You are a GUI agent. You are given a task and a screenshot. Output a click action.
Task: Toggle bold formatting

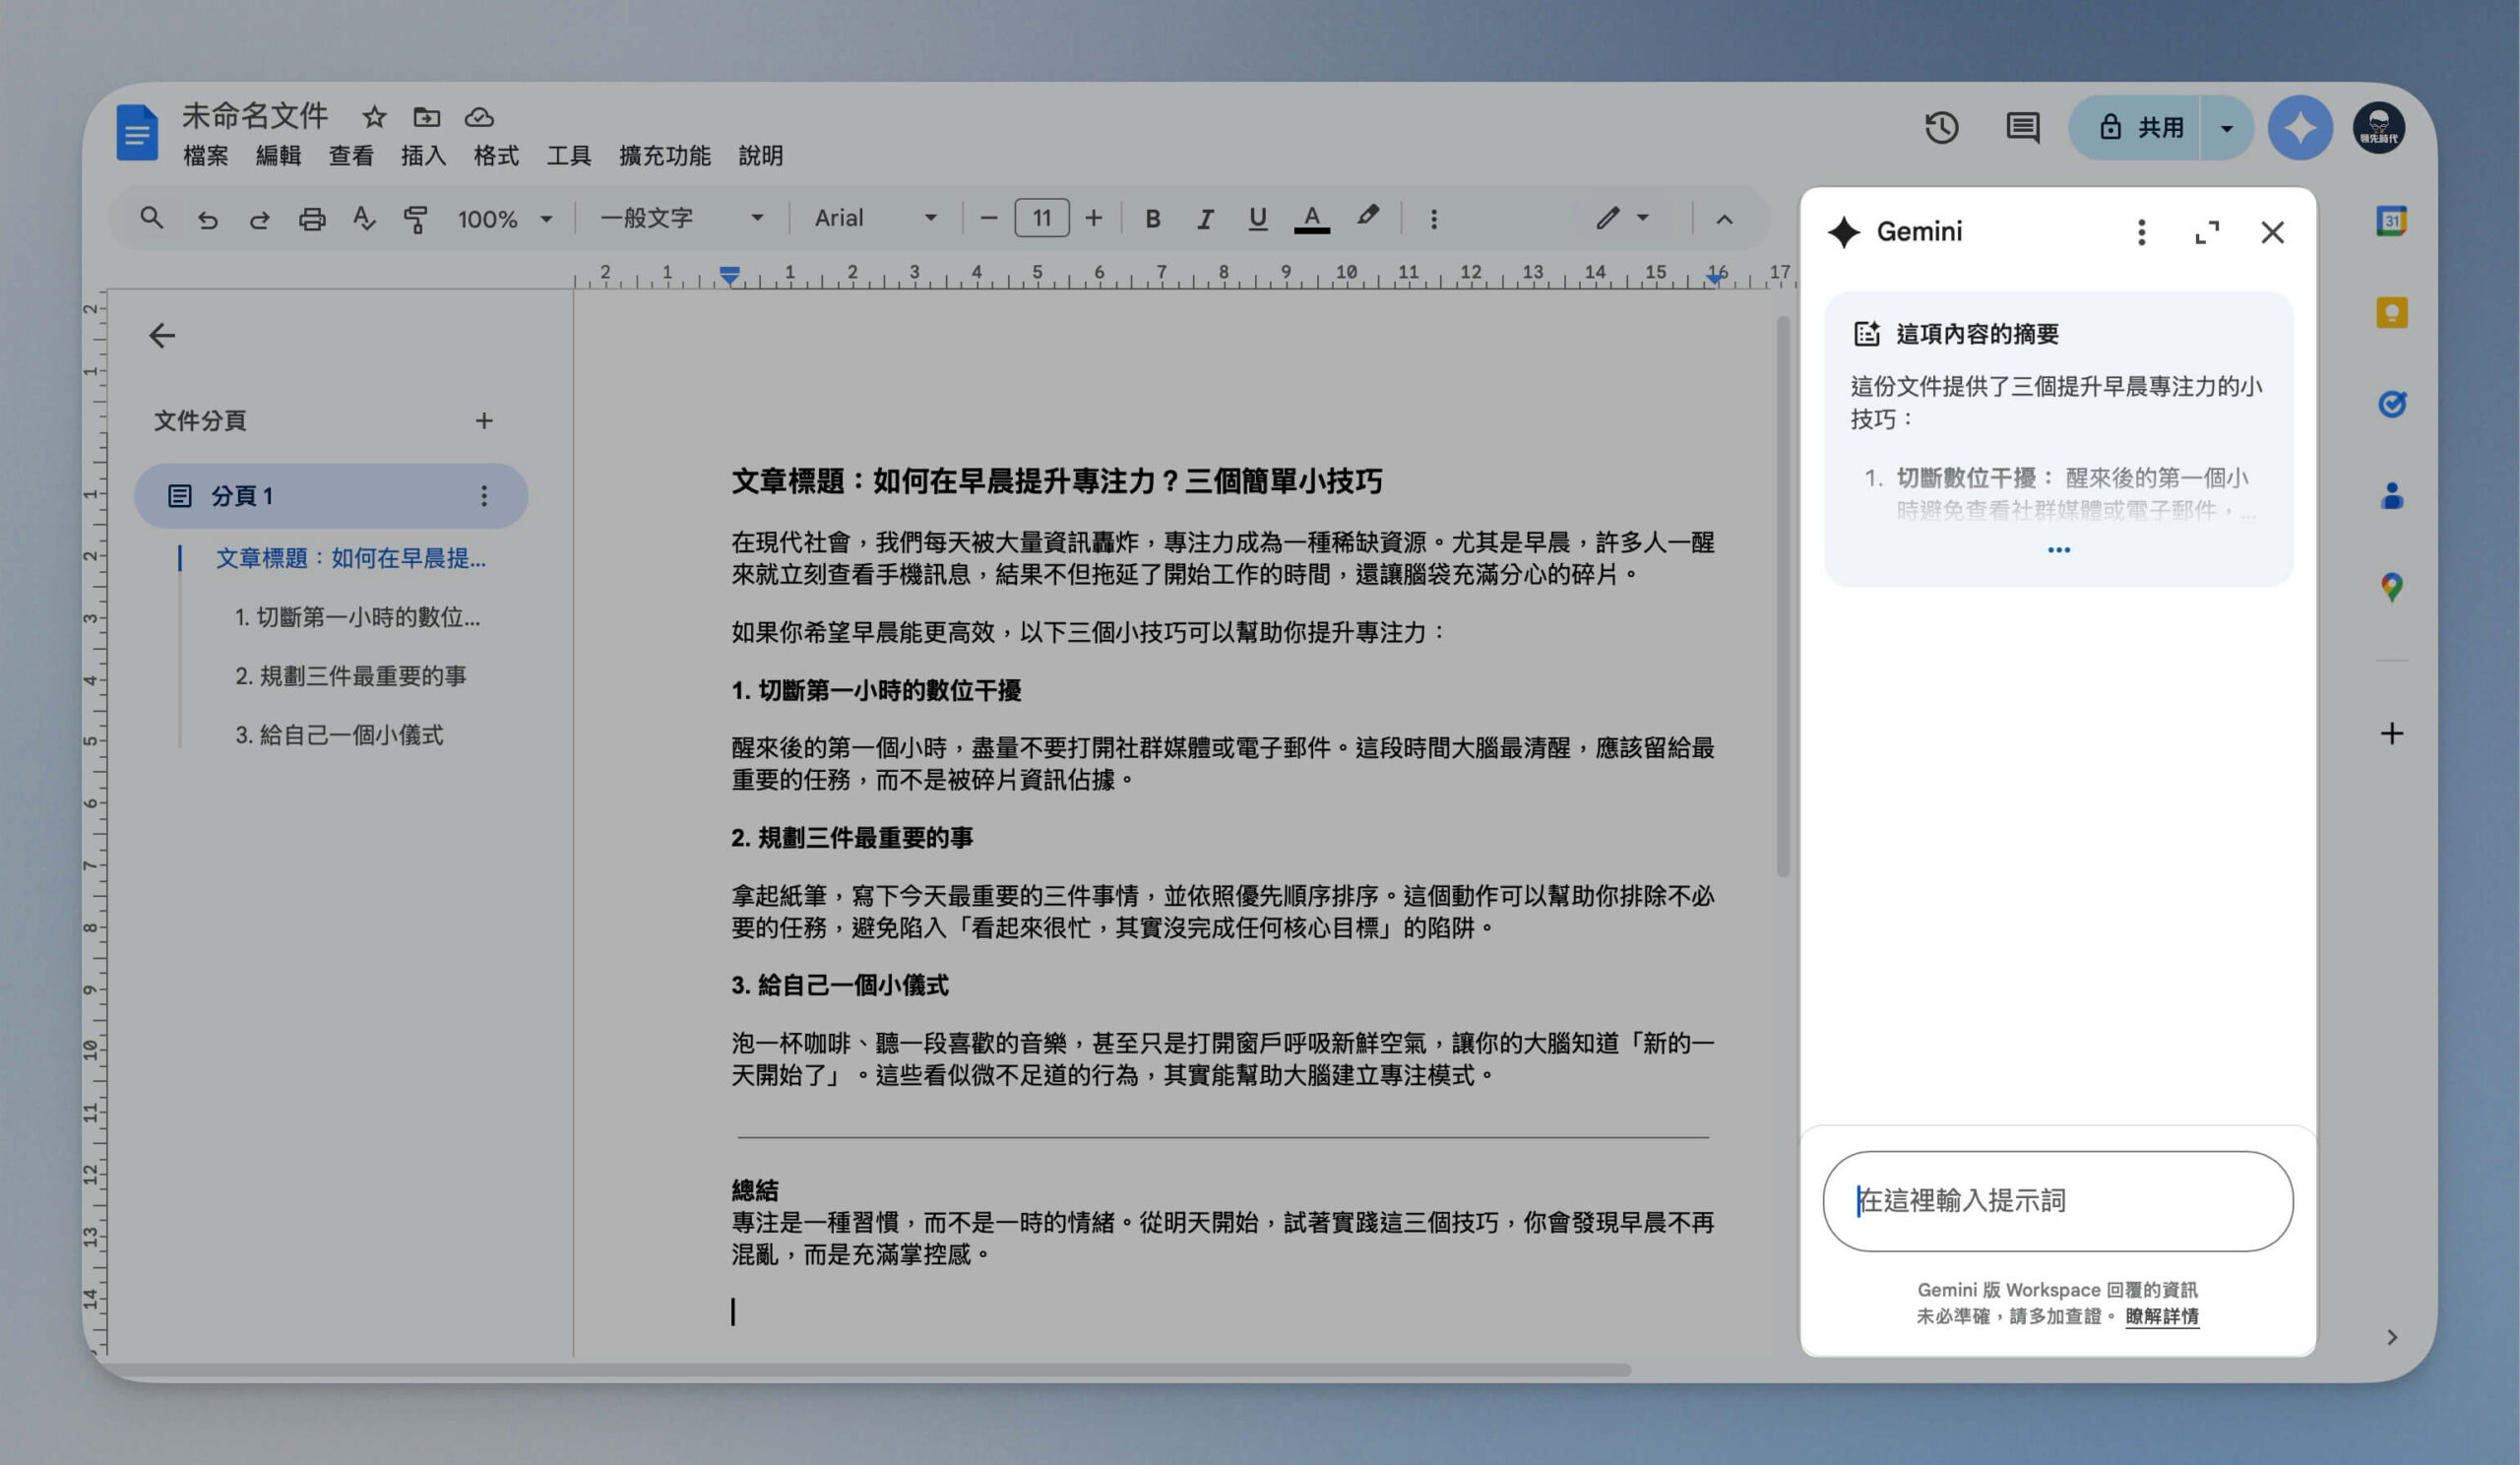click(1152, 218)
